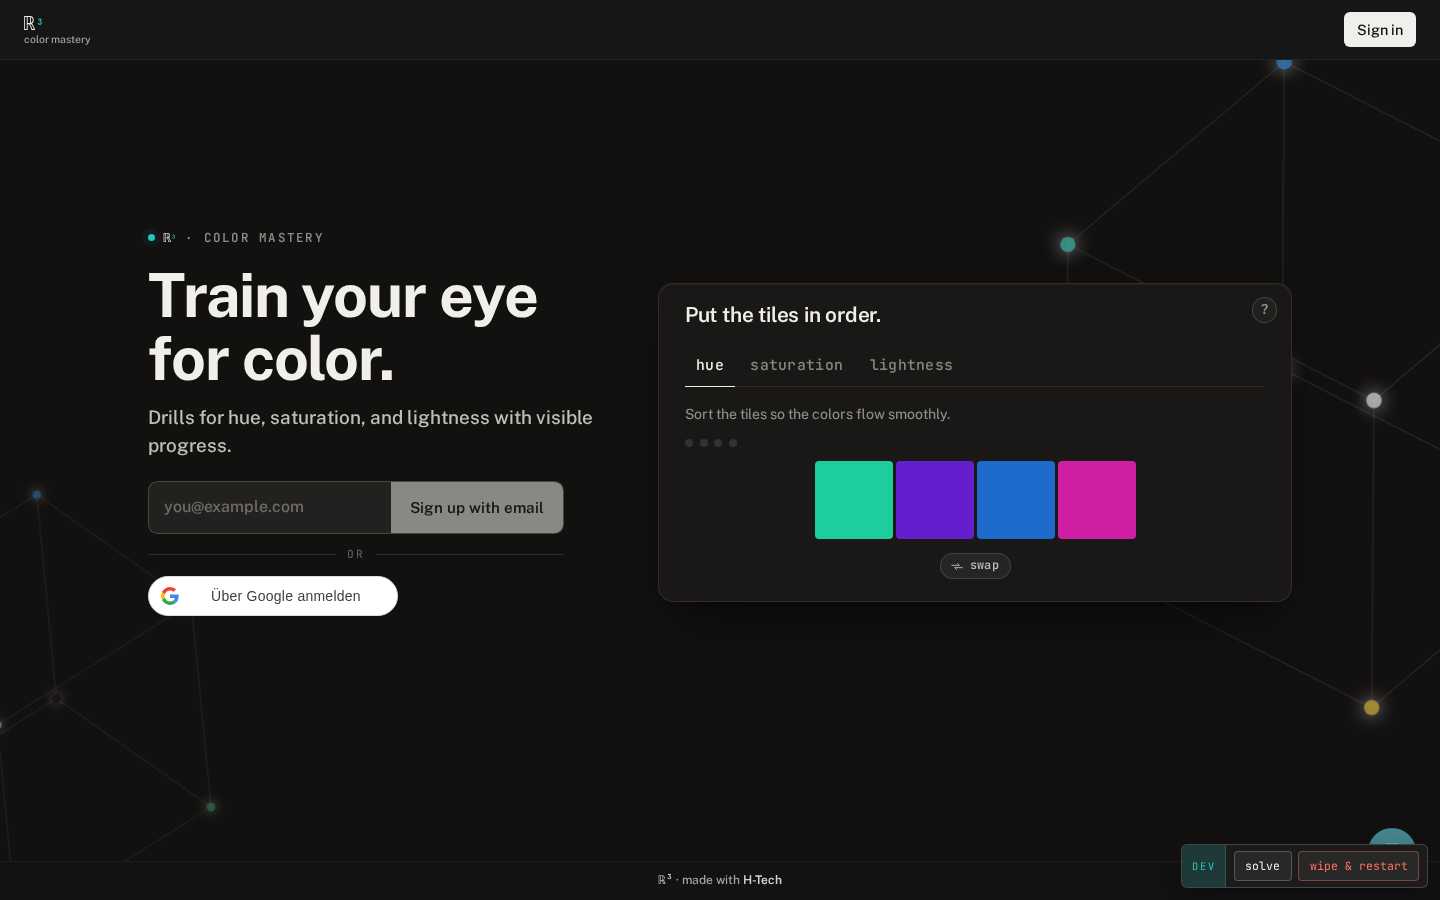This screenshot has width=1440, height=900.
Task: Click the R³ color mastery logo
Action: tap(57, 30)
